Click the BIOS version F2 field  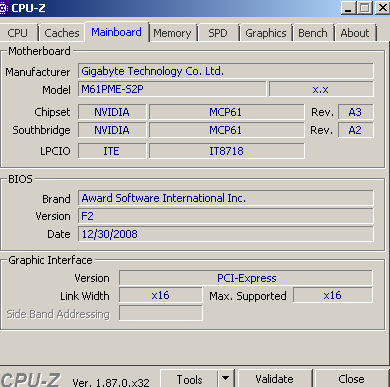[226, 216]
